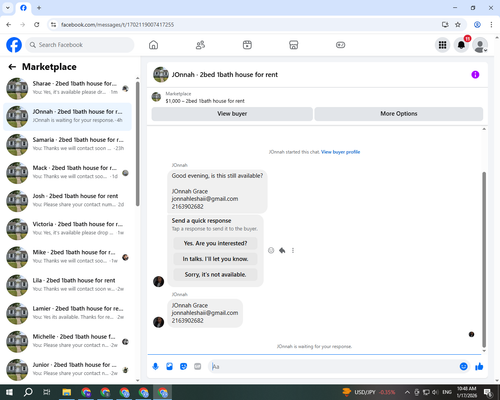500x400 pixels.
Task: Open the Victoria conversation
Action: tap(67, 229)
